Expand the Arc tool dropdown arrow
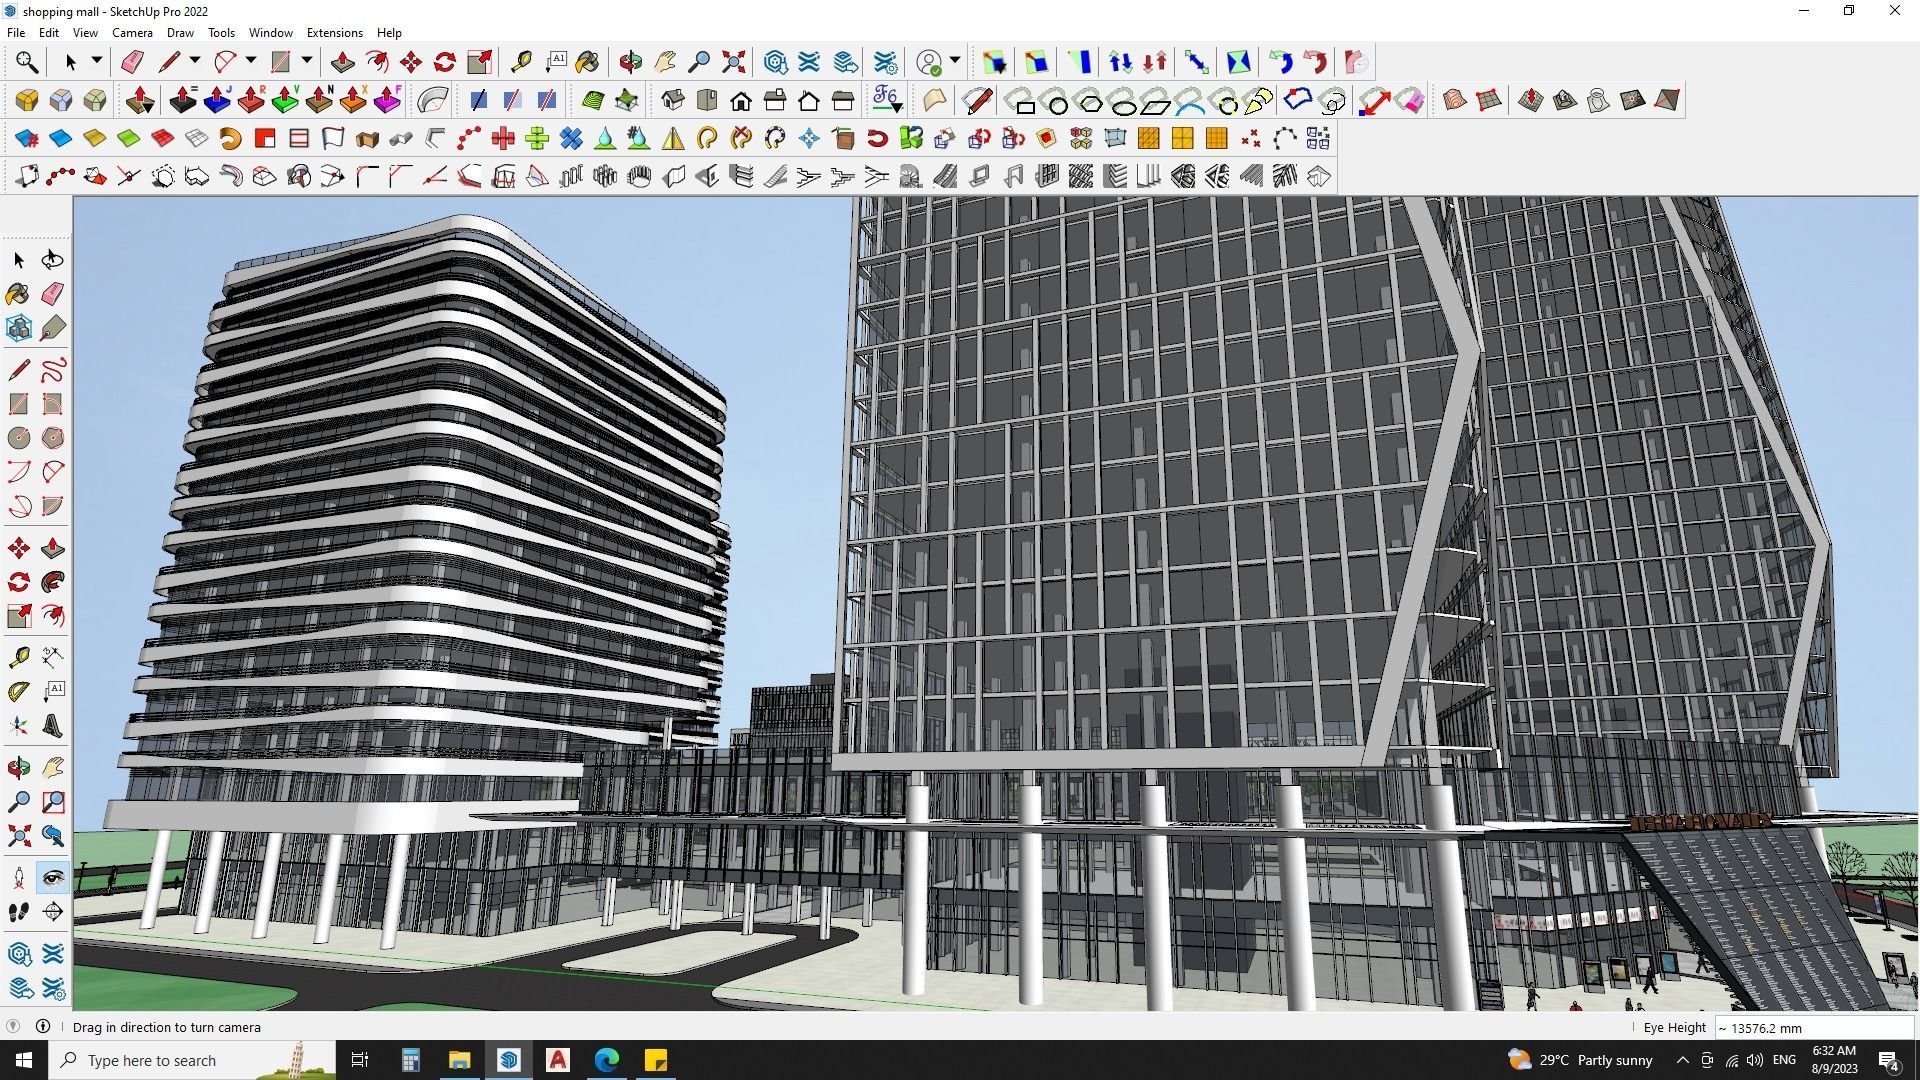Image resolution: width=1920 pixels, height=1080 pixels. pos(251,61)
